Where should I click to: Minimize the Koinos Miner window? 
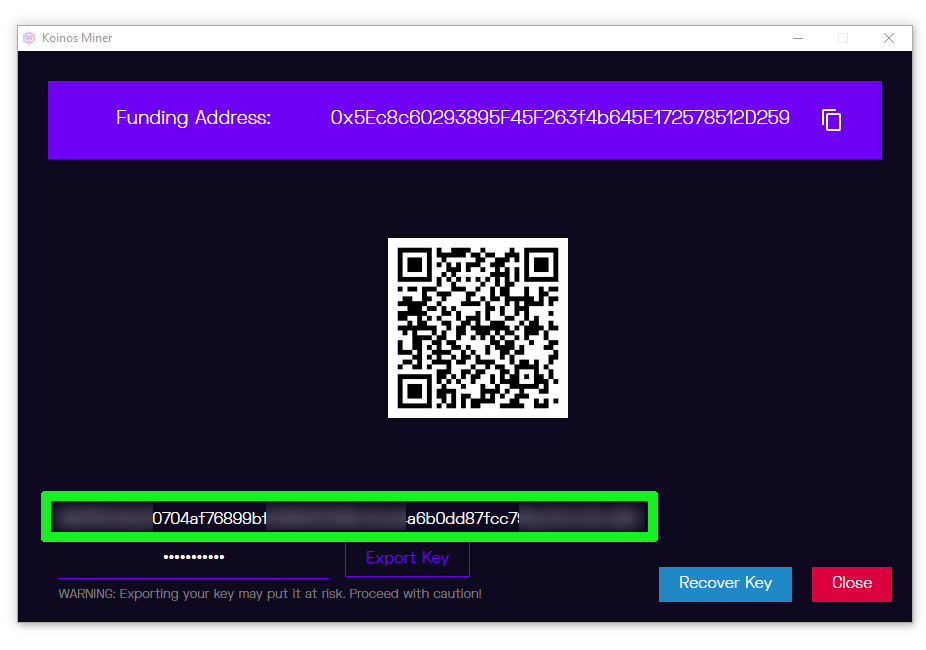click(798, 38)
